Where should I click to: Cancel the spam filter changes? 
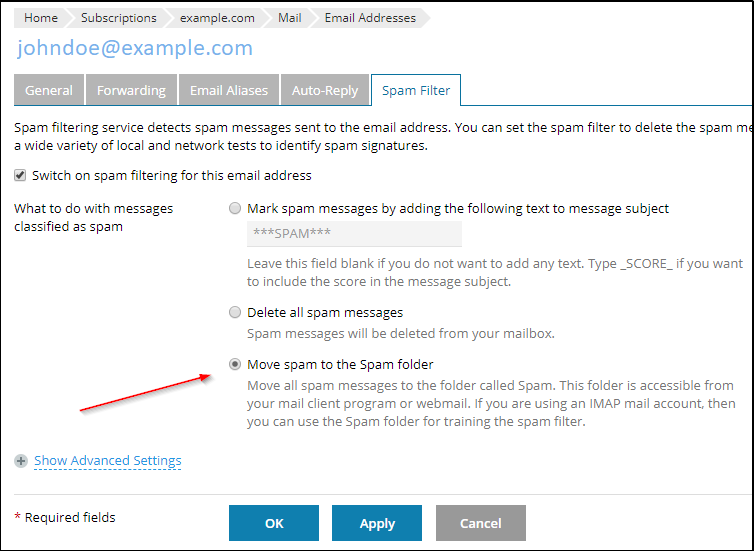480,523
